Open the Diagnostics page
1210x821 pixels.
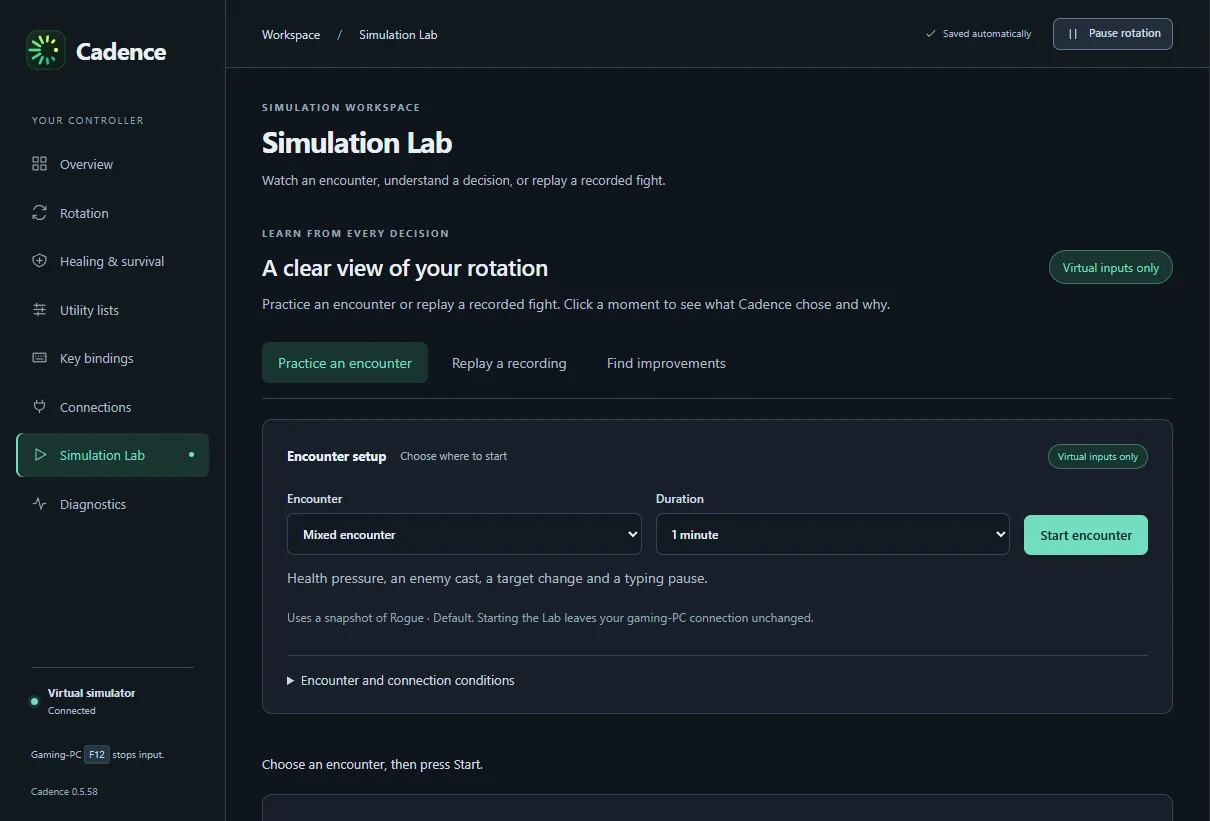tap(112, 504)
